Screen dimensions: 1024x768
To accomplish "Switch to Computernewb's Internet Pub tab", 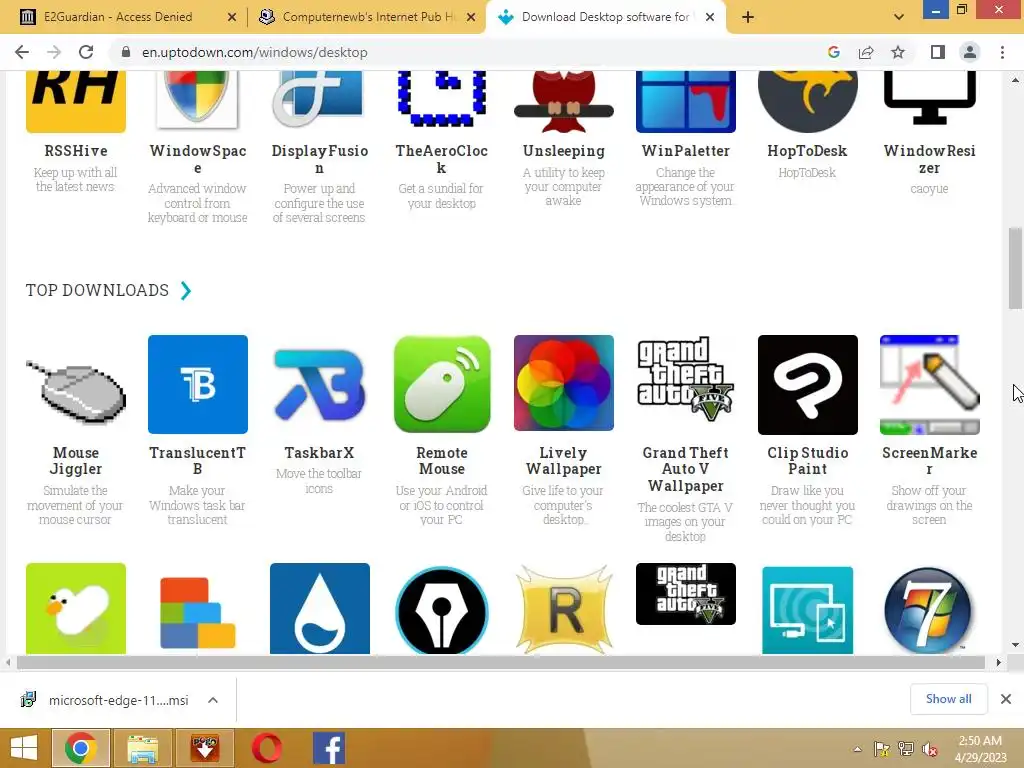I will 368,17.
